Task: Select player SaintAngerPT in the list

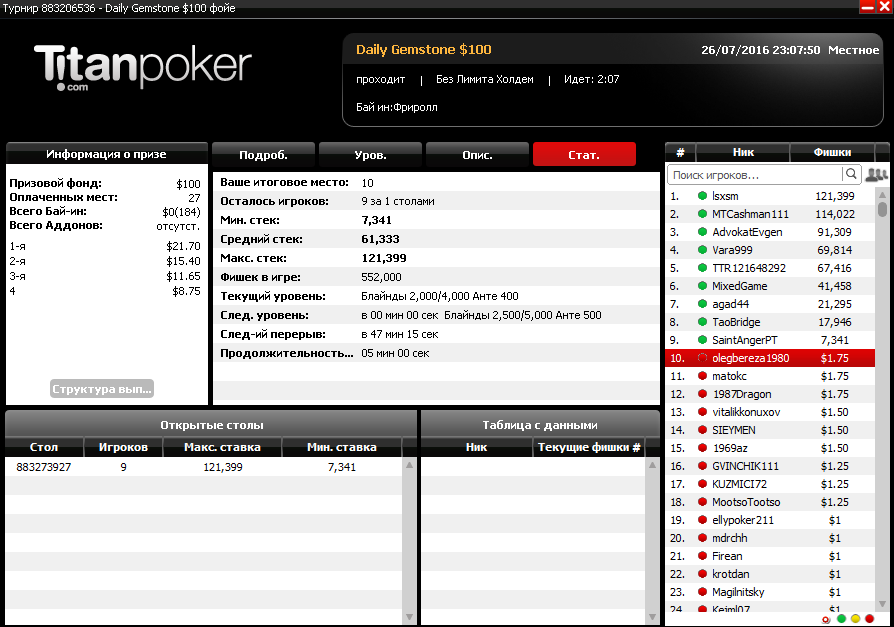Action: click(x=770, y=340)
